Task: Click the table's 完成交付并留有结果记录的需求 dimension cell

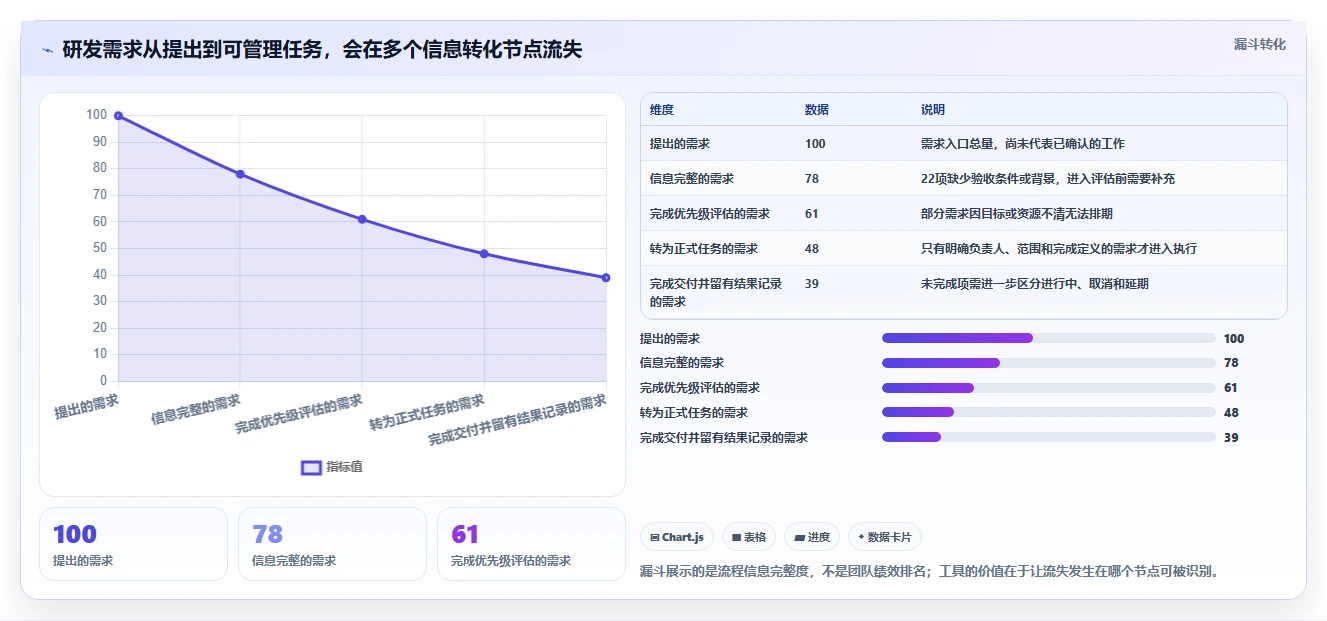Action: [x=716, y=292]
